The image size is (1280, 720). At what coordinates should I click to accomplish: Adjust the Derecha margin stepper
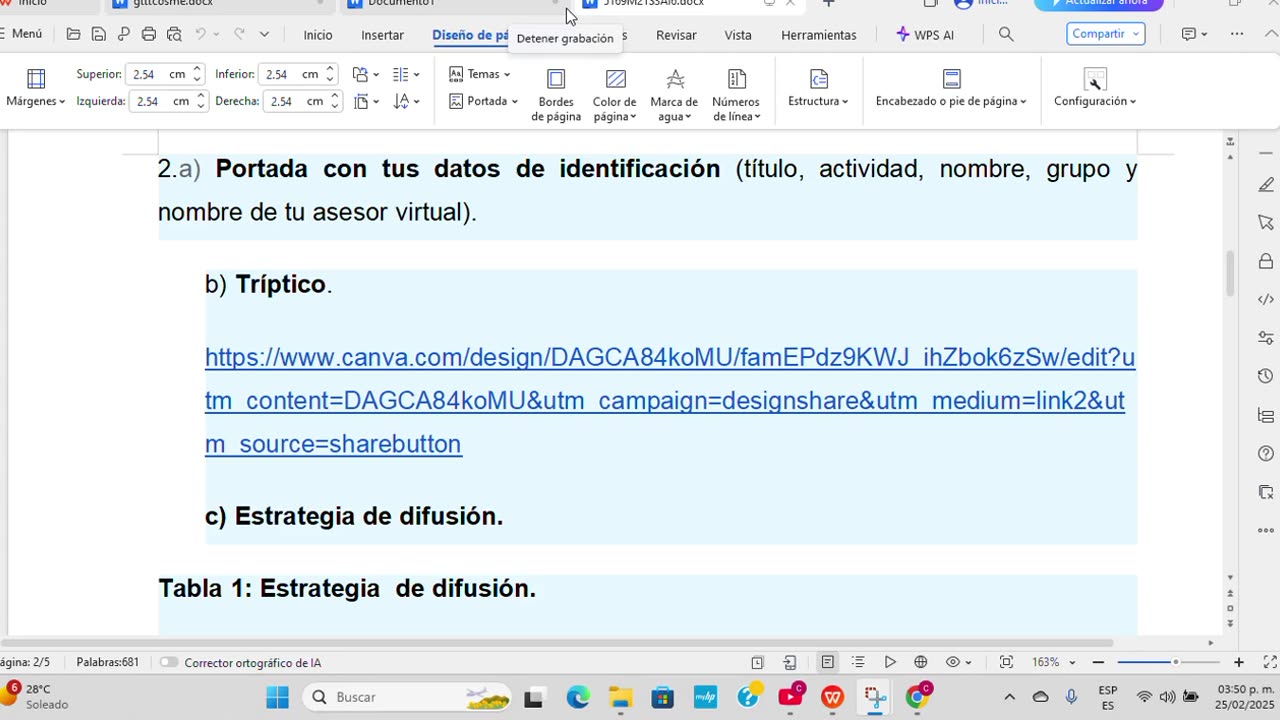click(335, 101)
